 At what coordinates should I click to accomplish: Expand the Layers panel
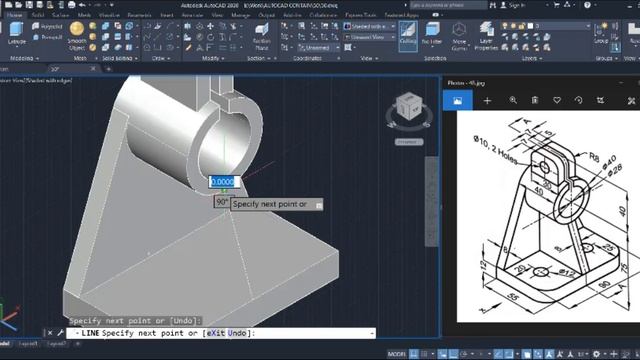tap(532, 58)
